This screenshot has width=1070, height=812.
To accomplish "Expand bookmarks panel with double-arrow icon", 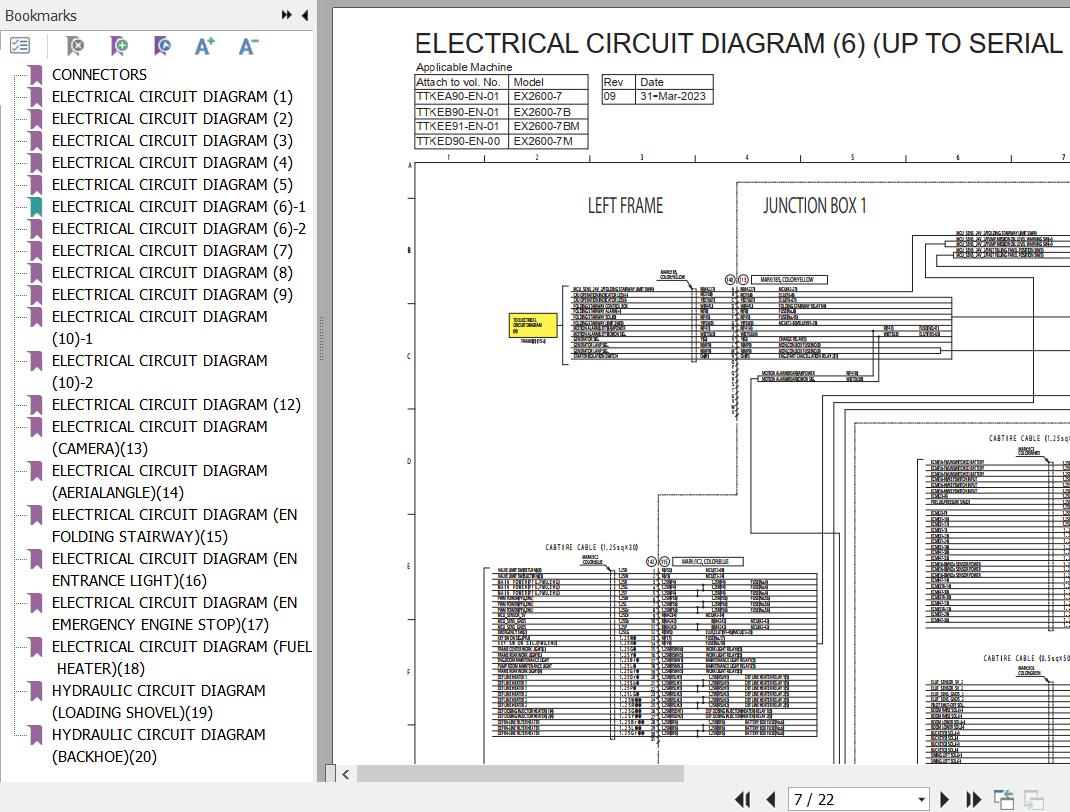I will (287, 15).
